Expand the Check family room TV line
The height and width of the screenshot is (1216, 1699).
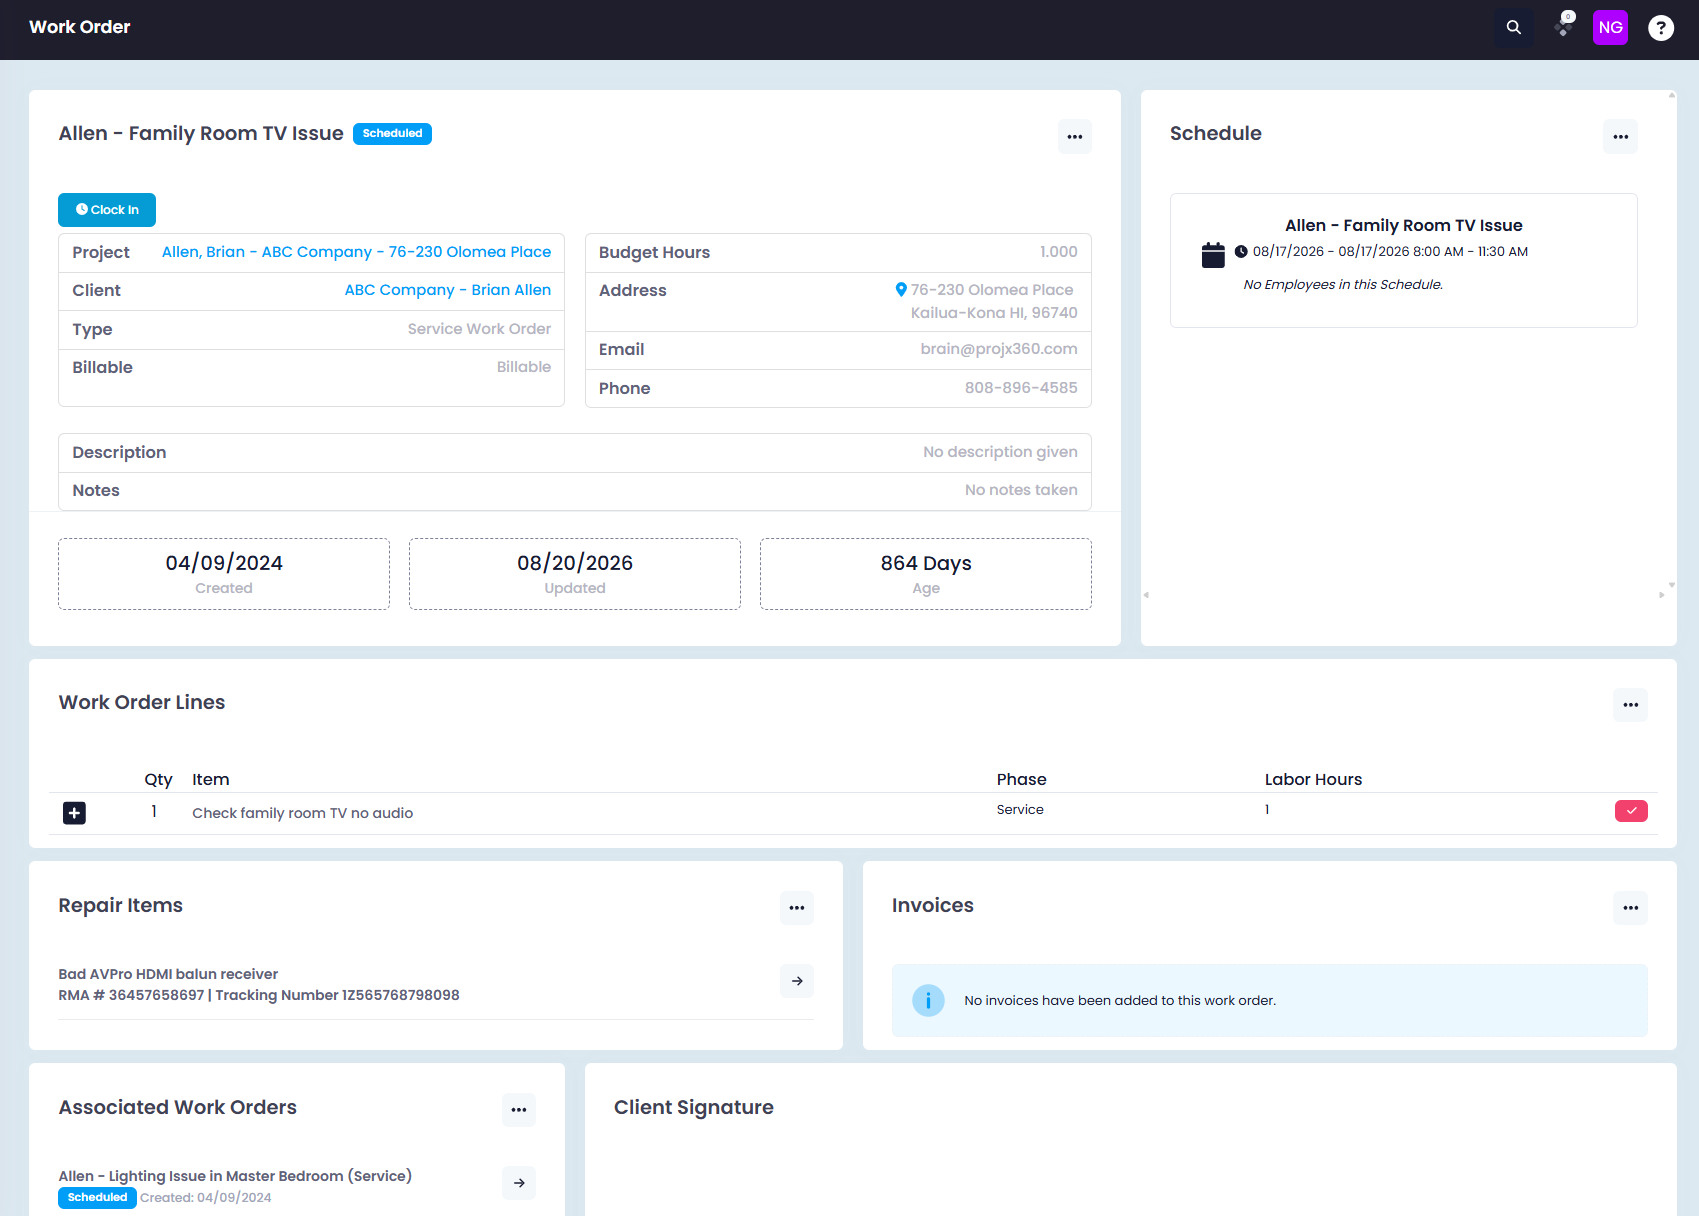click(74, 813)
